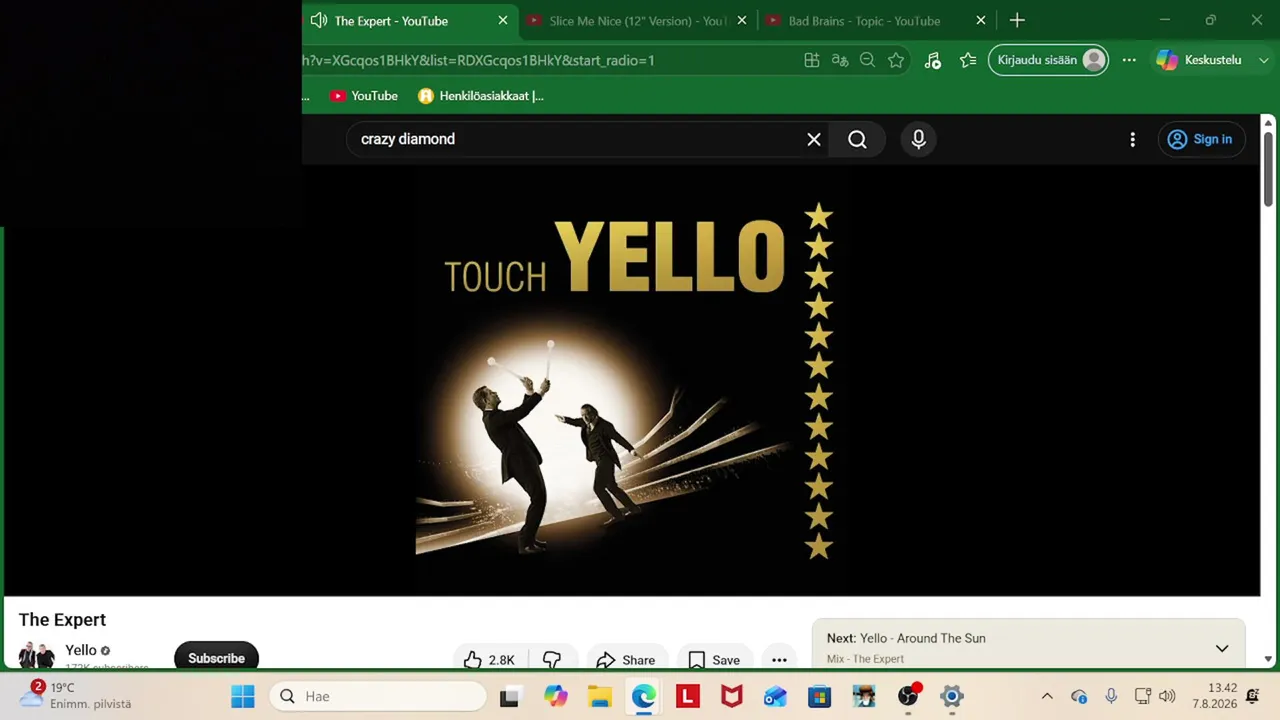Clear the 'crazy diamond' search text
This screenshot has width=1280, height=720.
[x=814, y=139]
